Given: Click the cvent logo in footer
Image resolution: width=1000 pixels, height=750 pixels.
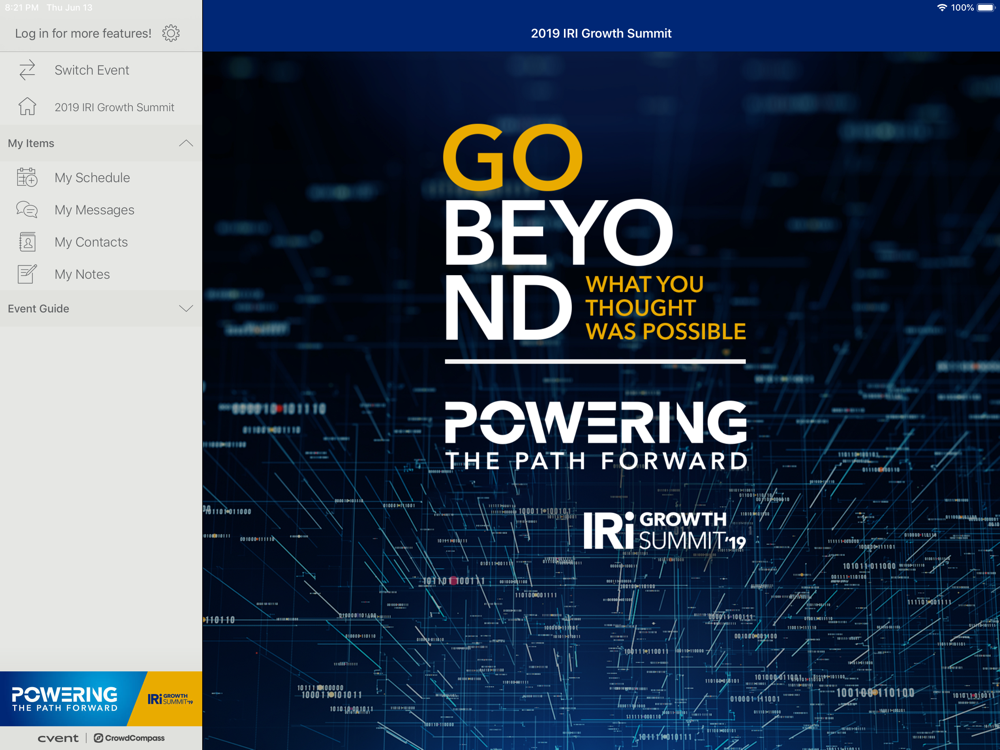Looking at the screenshot, I should coord(58,739).
